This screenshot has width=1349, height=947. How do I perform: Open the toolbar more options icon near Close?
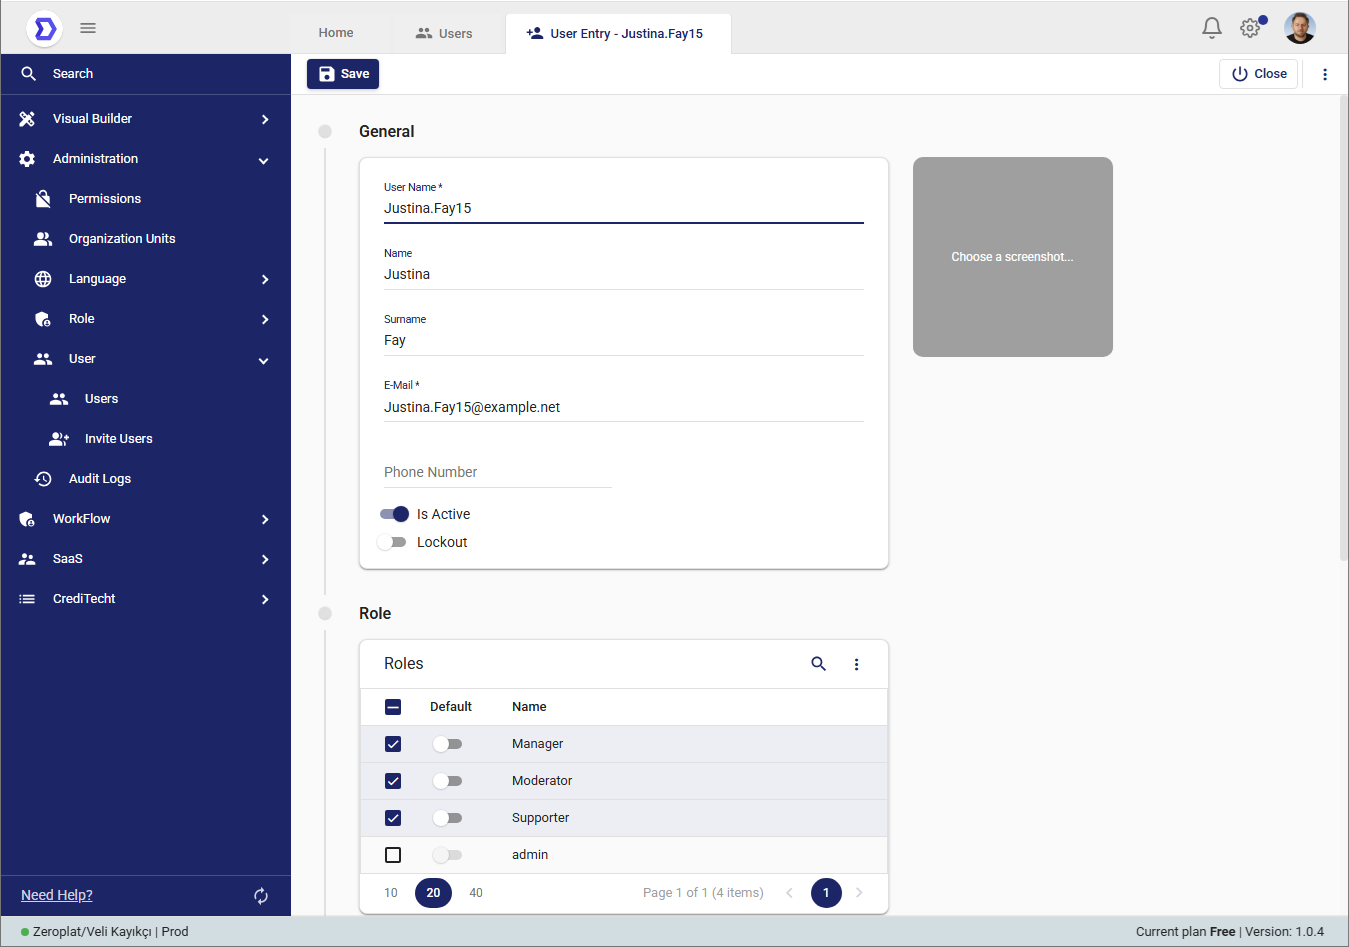(1325, 74)
